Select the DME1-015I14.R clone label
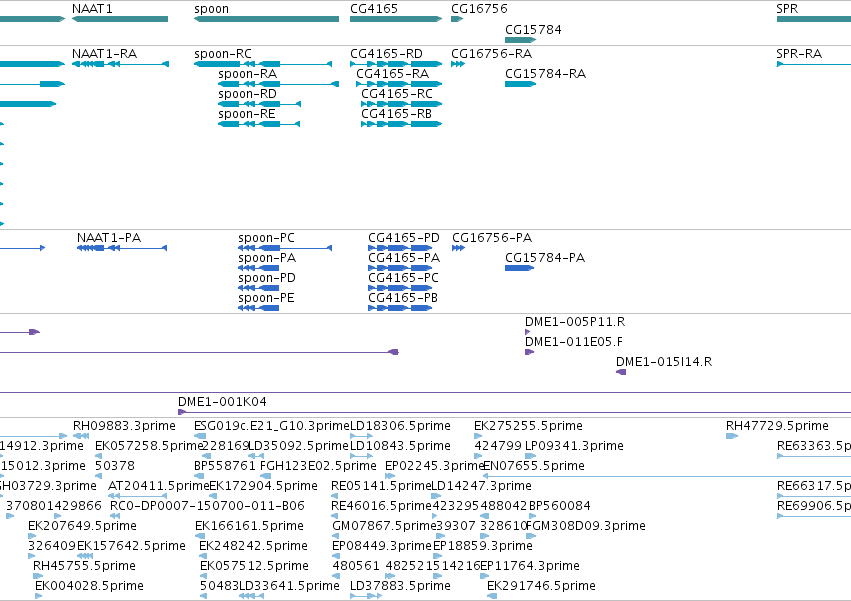Screen dimensions: 851x601 [x=664, y=362]
